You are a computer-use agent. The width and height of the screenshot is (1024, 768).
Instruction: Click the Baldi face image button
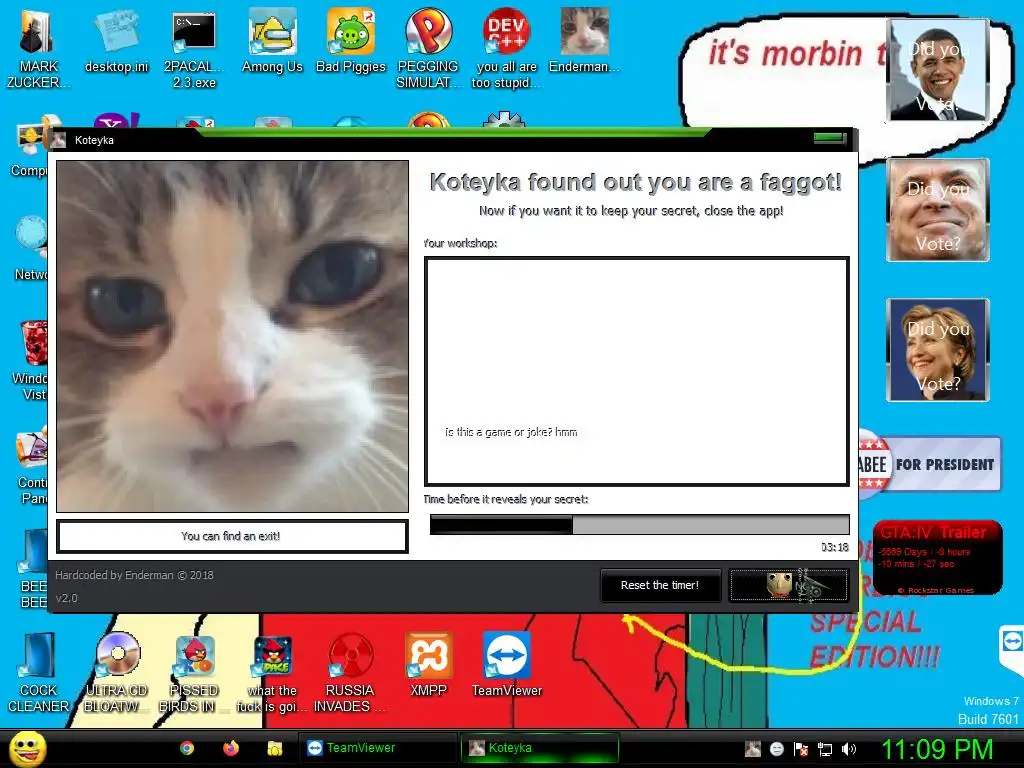789,585
